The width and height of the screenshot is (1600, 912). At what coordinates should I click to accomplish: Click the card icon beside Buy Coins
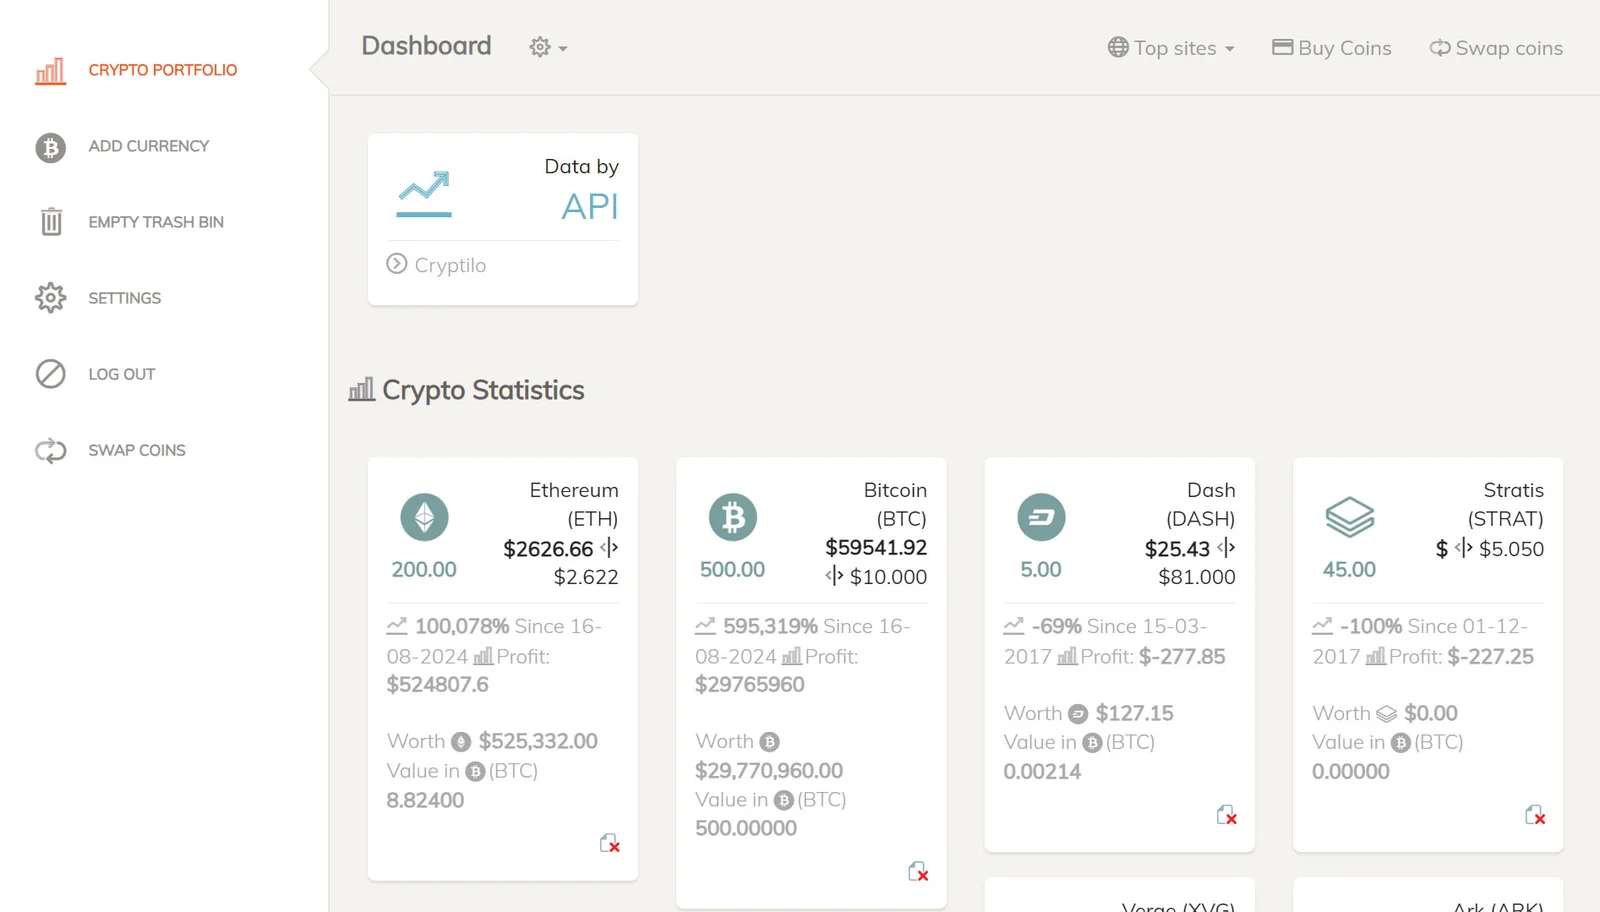(1282, 47)
